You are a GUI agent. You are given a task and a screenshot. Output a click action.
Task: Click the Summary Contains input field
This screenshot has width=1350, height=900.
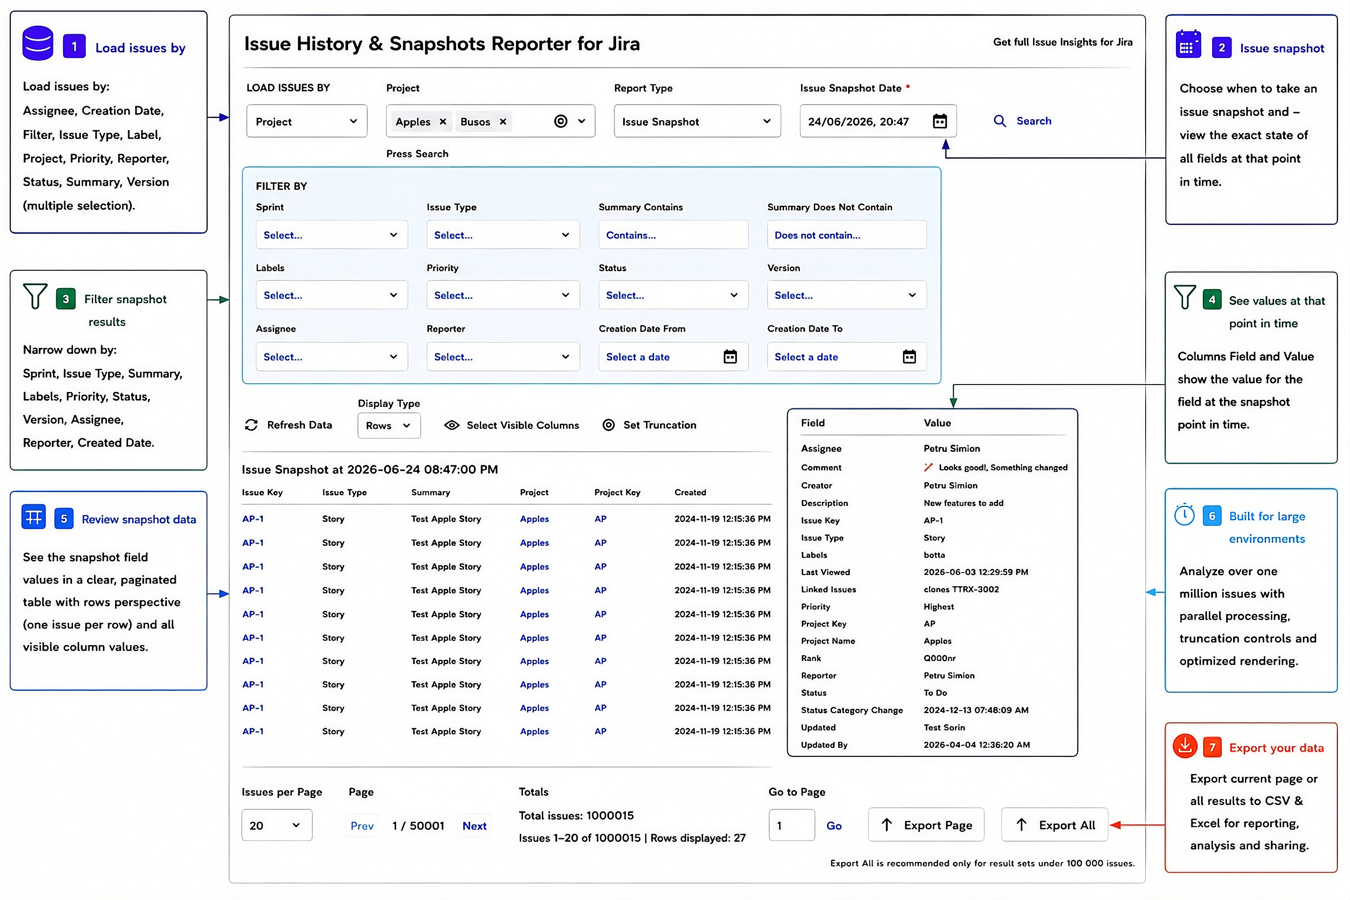pos(673,235)
